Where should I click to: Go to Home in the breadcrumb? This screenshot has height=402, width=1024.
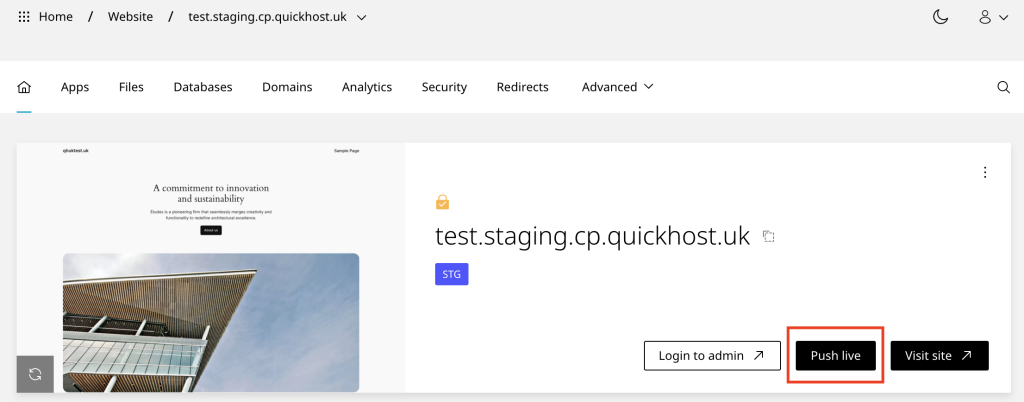coord(56,17)
